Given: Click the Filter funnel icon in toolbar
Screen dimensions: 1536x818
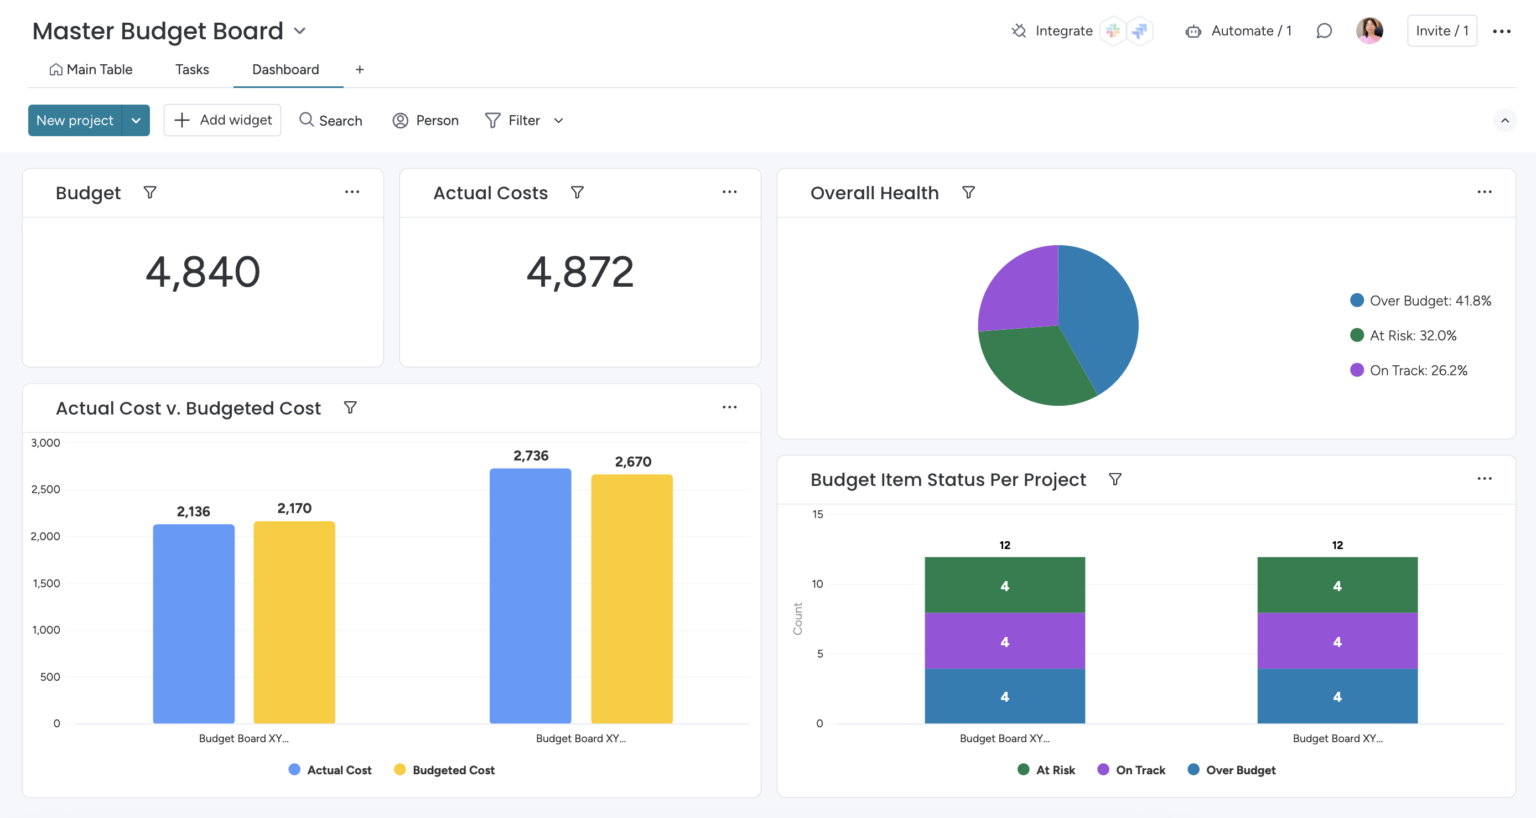Looking at the screenshot, I should [x=493, y=120].
